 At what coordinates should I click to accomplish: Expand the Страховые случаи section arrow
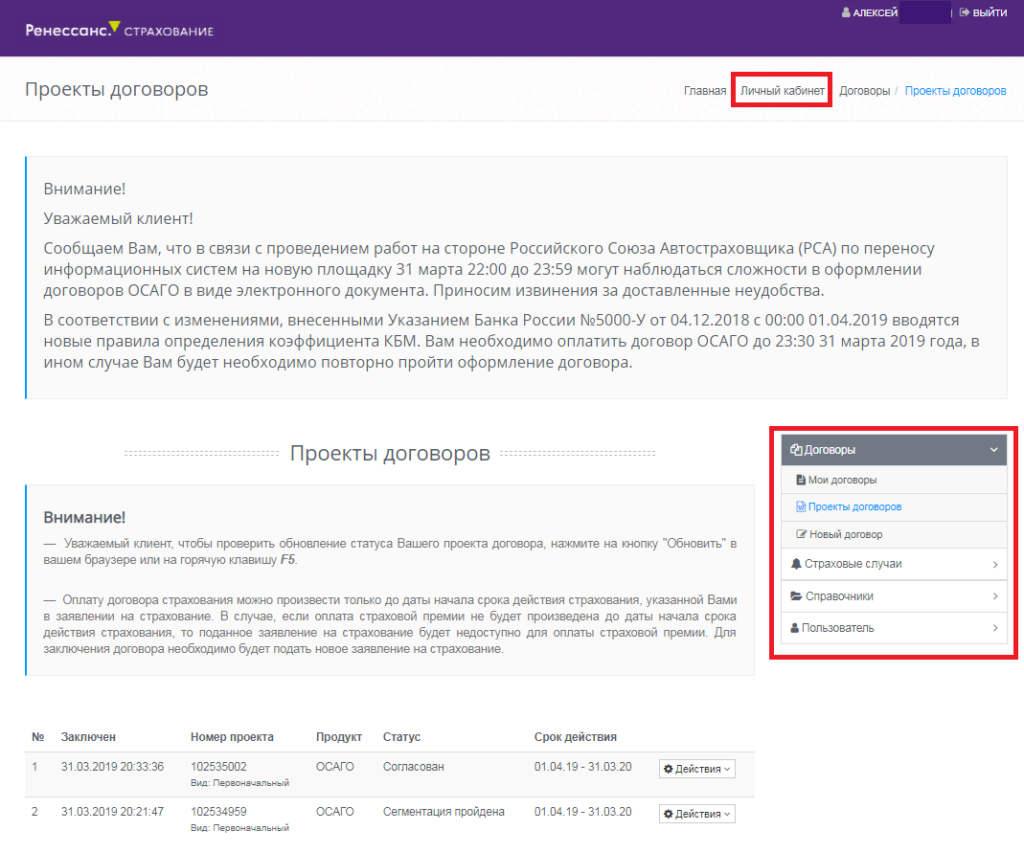coord(995,565)
